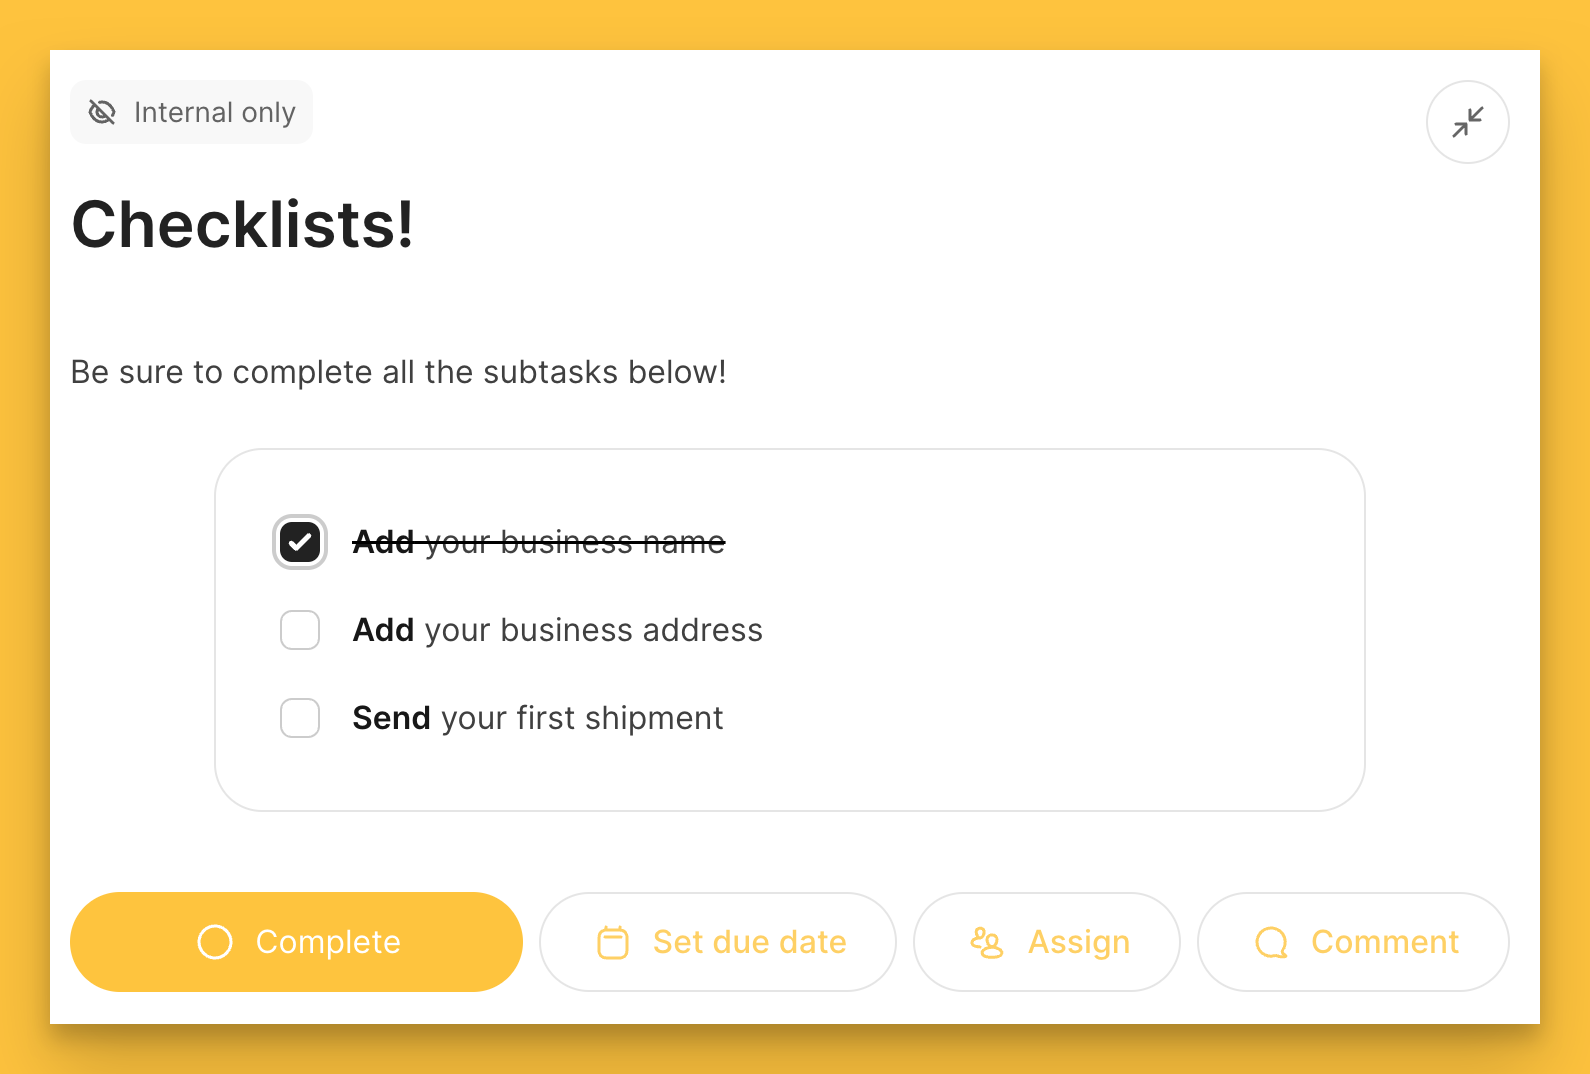Click the "Add your business address" subtask text

pyautogui.click(x=557, y=630)
